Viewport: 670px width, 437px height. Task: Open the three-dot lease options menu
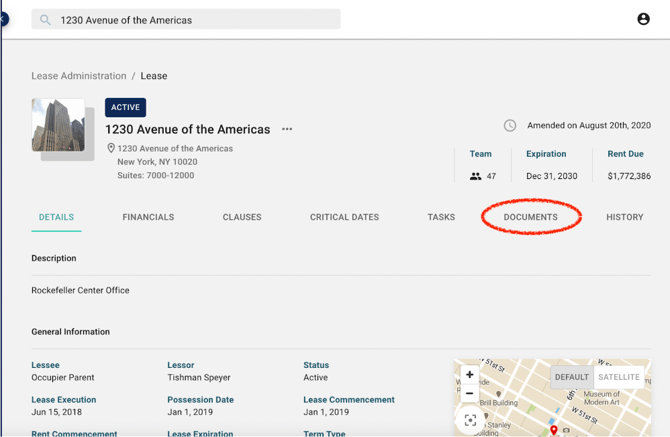(287, 129)
